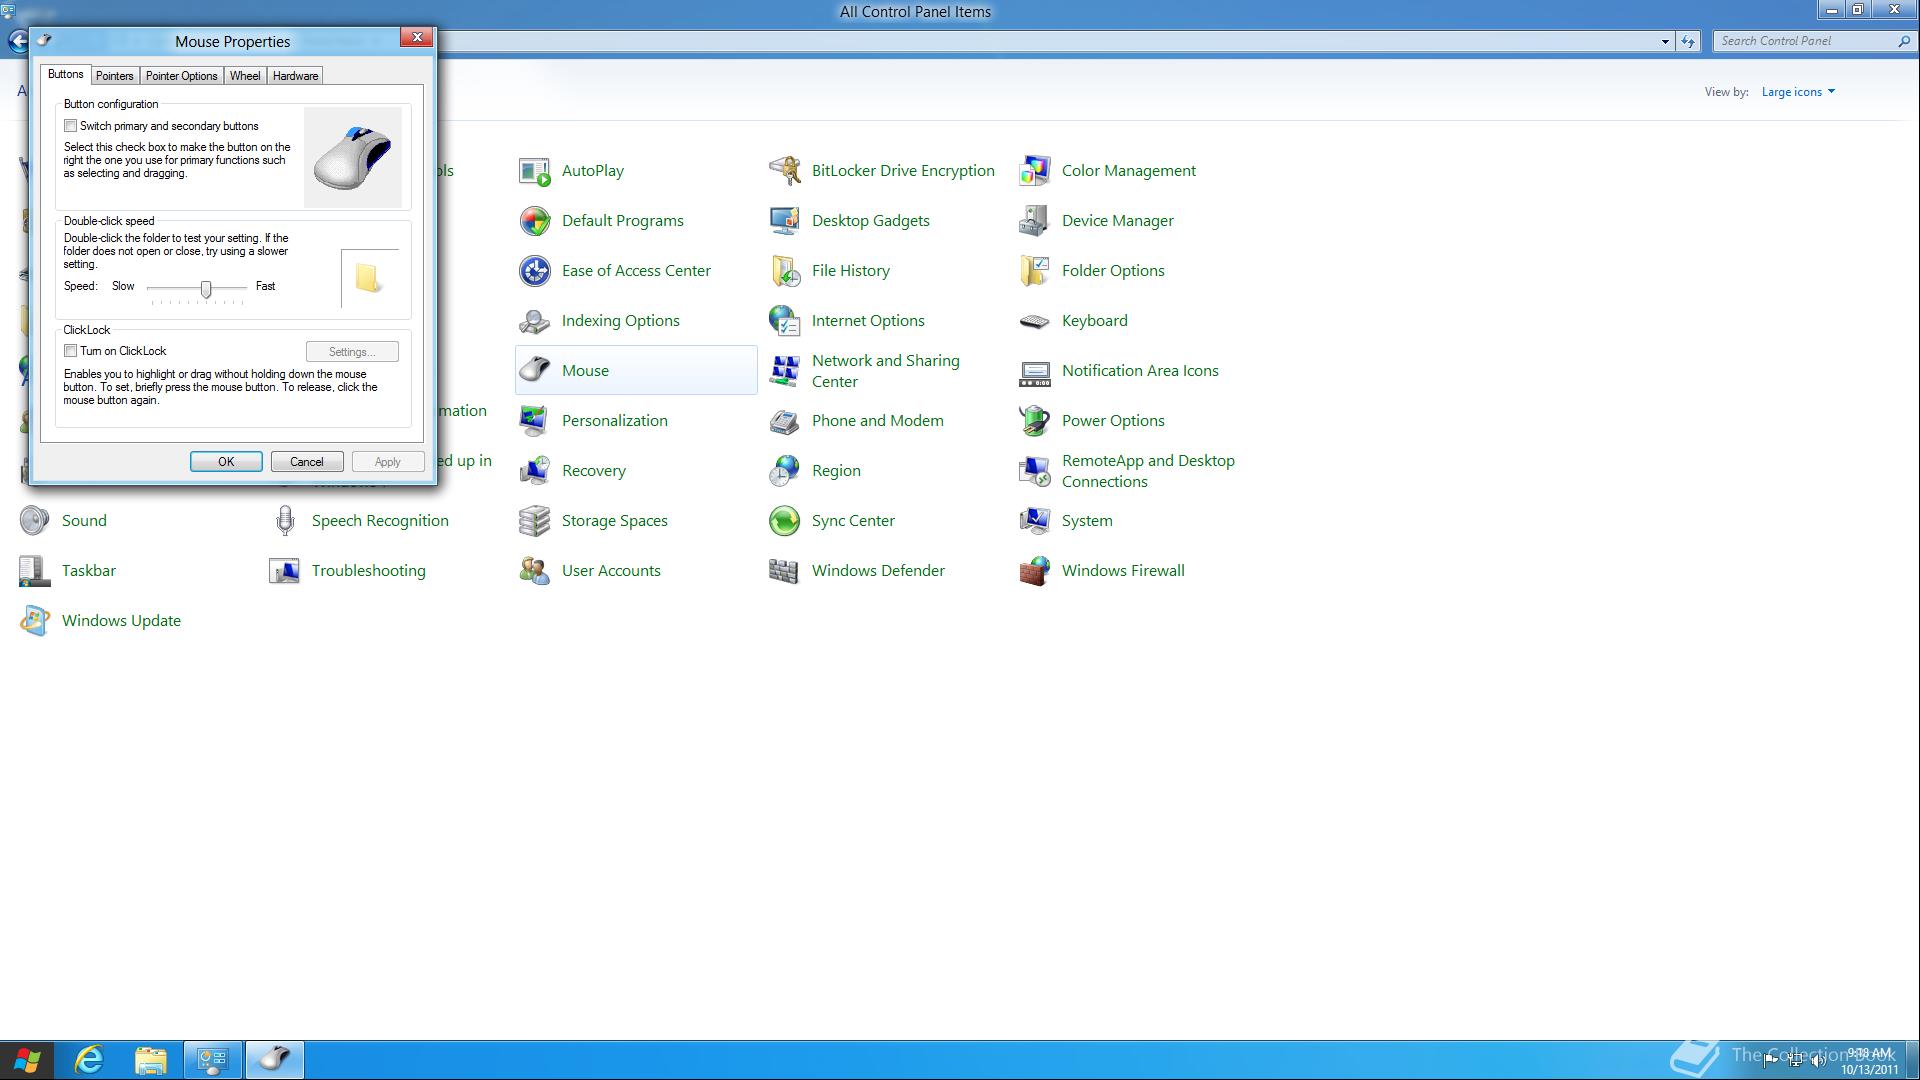Launch Internet Explorer from the taskbar
Viewport: 1920px width, 1080px height.
coord(90,1060)
